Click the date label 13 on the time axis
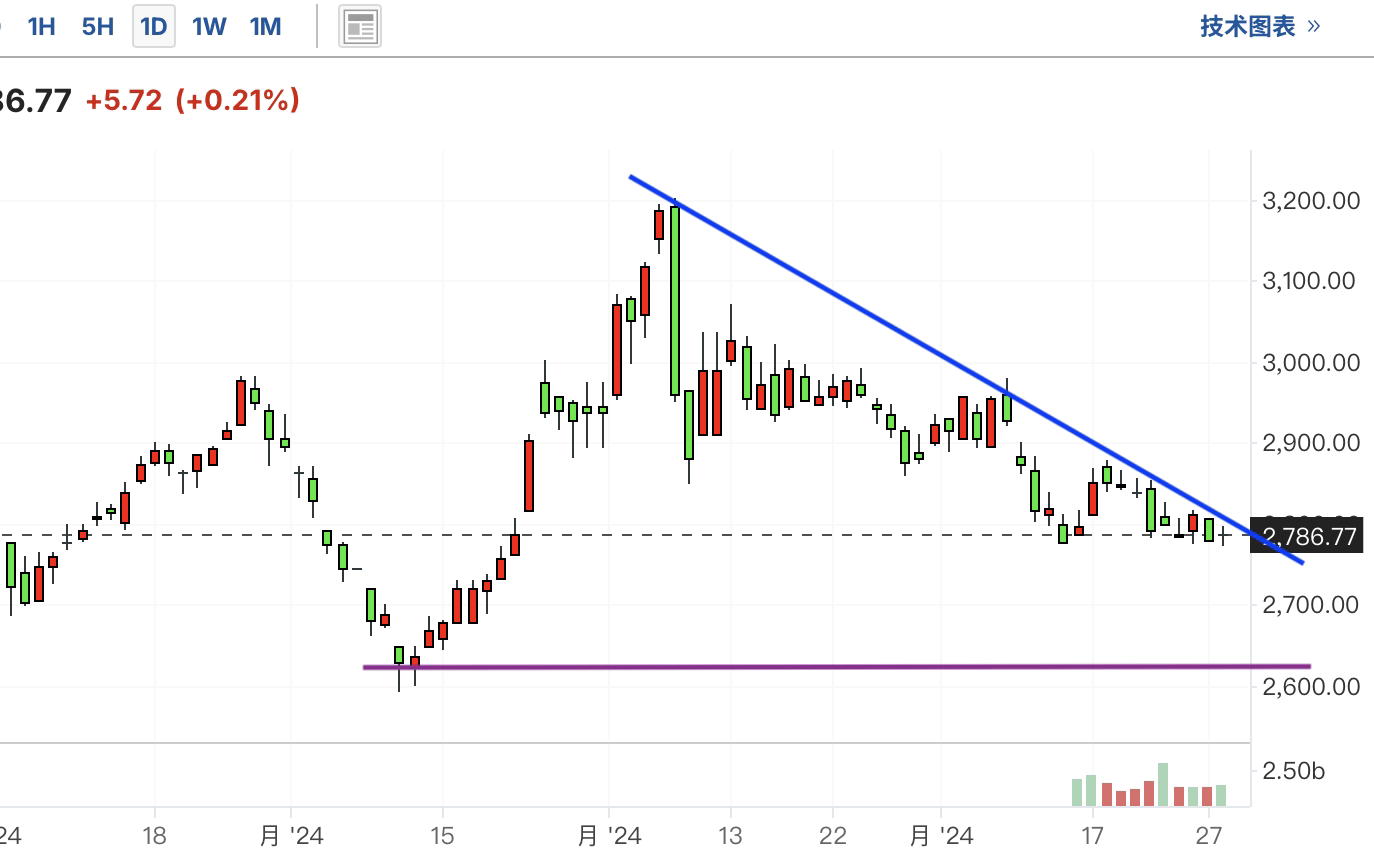This screenshot has height=868, width=1374. click(731, 836)
